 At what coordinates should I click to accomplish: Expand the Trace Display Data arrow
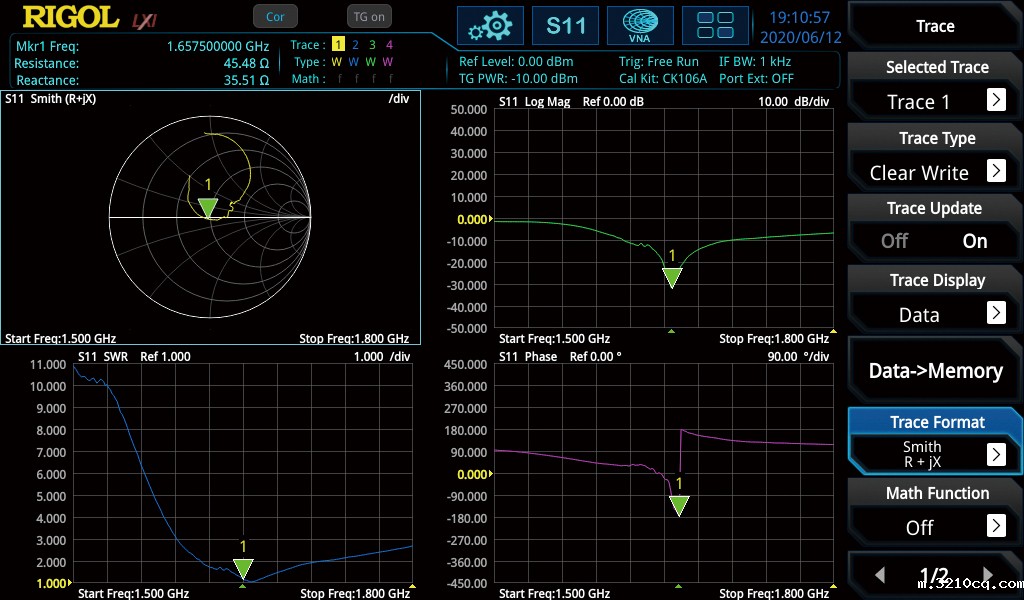[x=996, y=313]
